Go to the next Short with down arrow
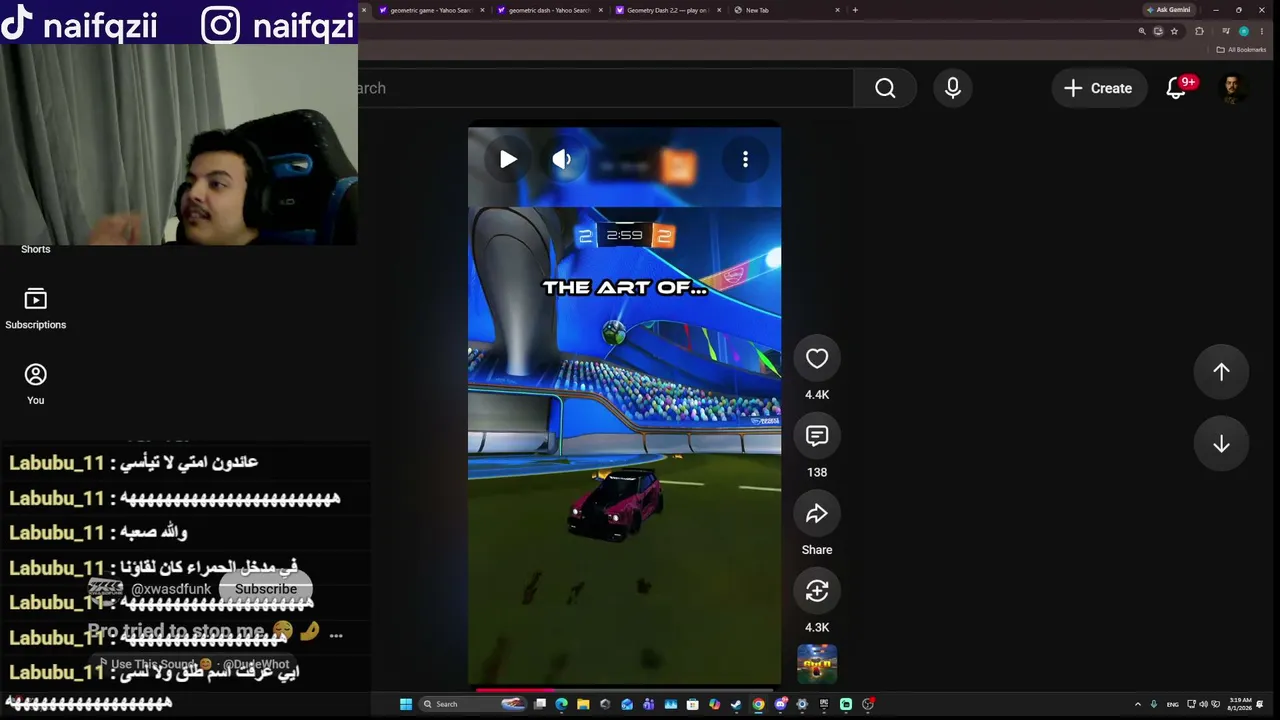This screenshot has height=720, width=1280. [x=1221, y=444]
